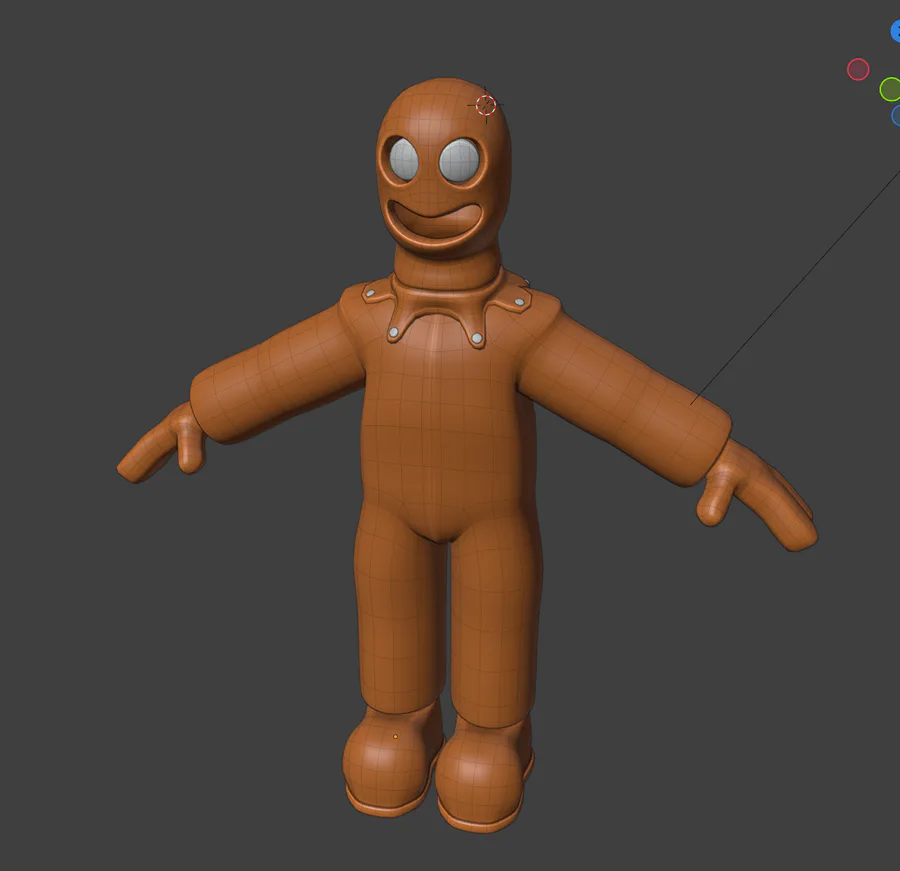
Task: Click the red negative X axis gizmo circle
Action: click(x=858, y=69)
